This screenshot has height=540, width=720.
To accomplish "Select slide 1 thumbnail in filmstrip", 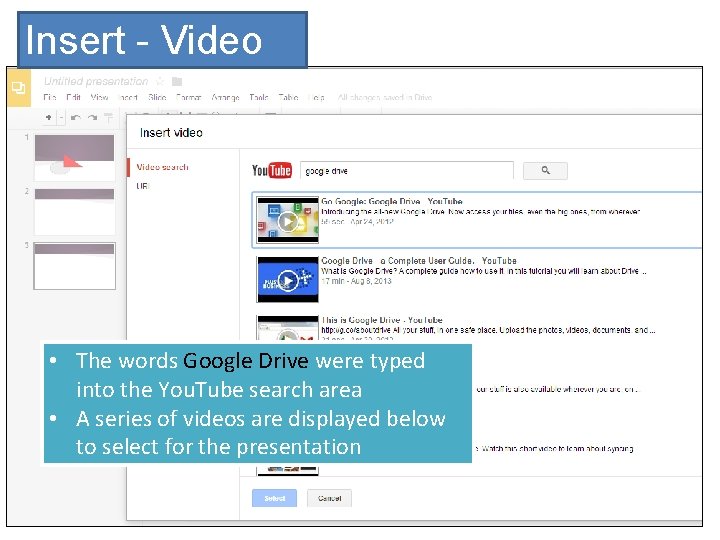I will (74, 158).
